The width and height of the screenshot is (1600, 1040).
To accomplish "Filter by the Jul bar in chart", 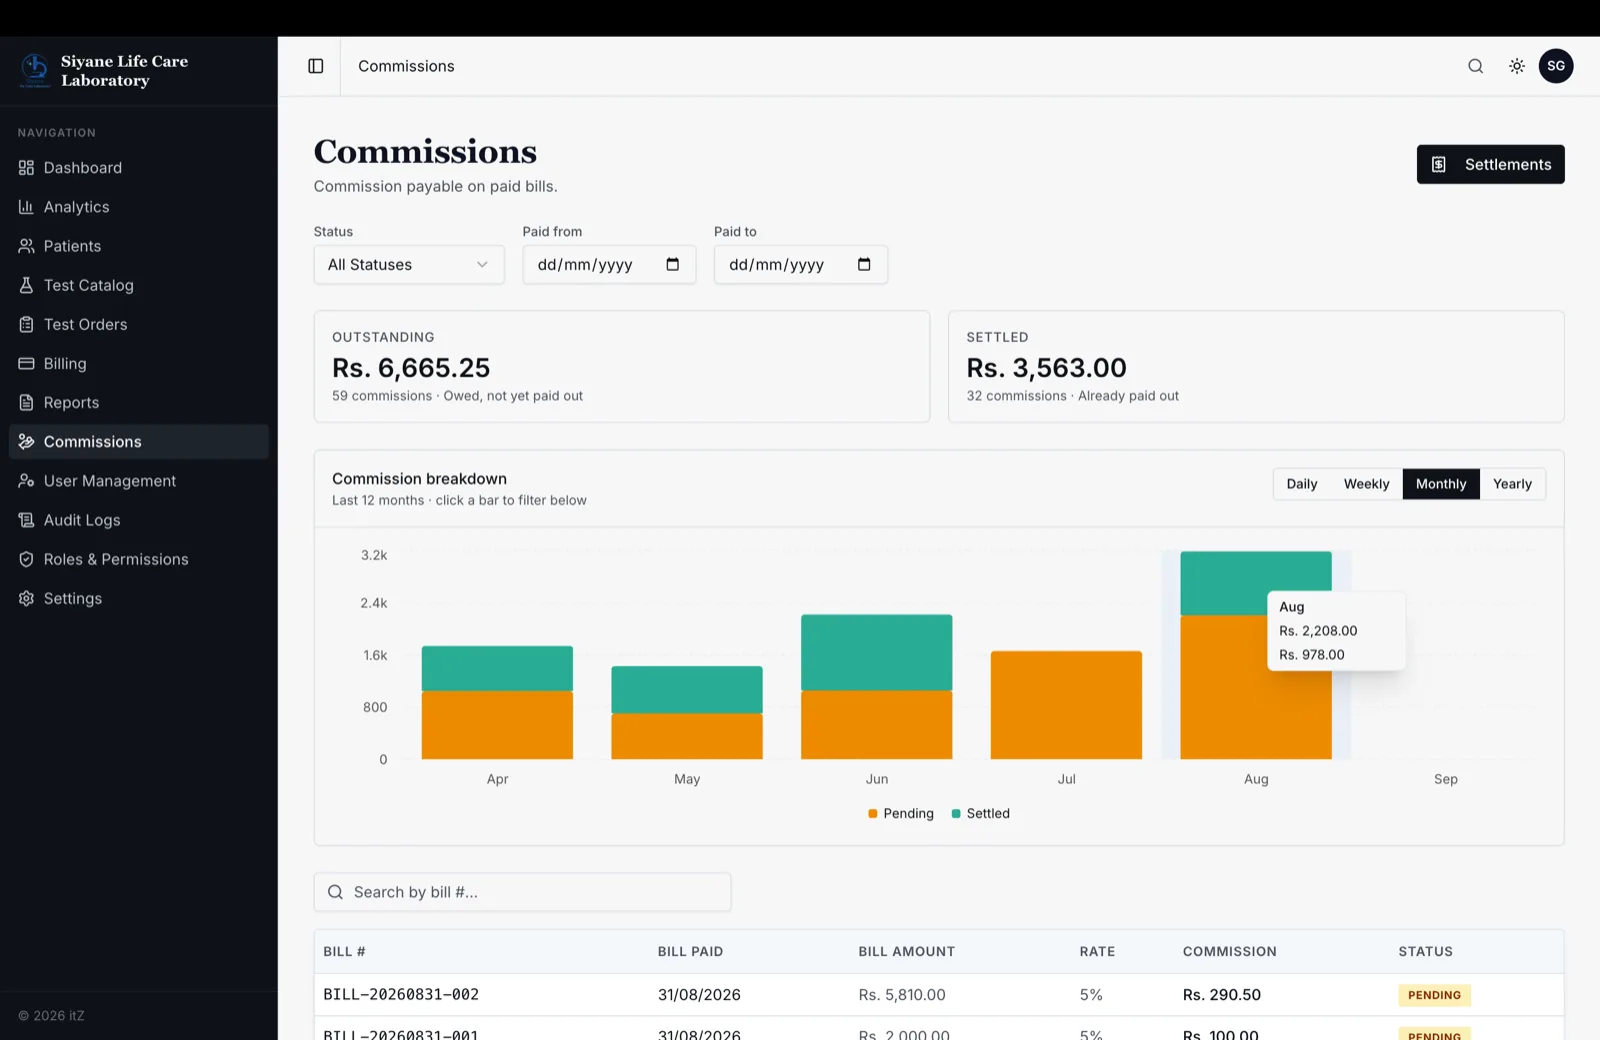I will (x=1066, y=705).
